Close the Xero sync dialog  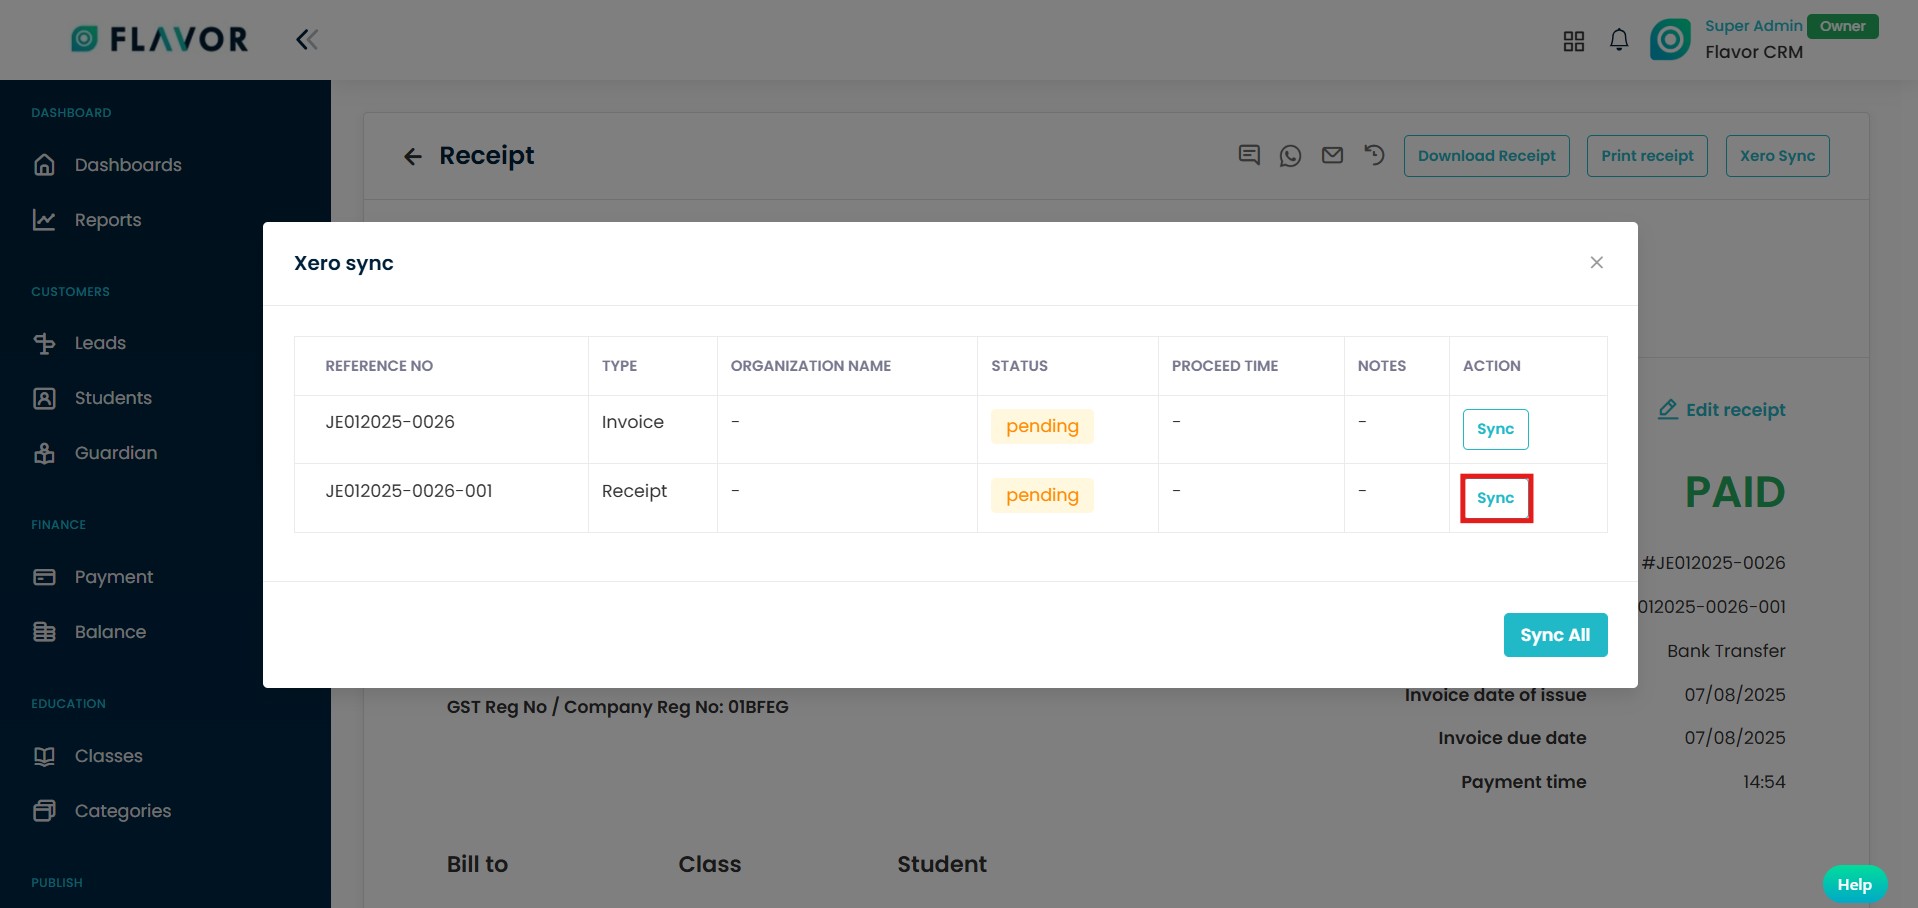coord(1596,263)
